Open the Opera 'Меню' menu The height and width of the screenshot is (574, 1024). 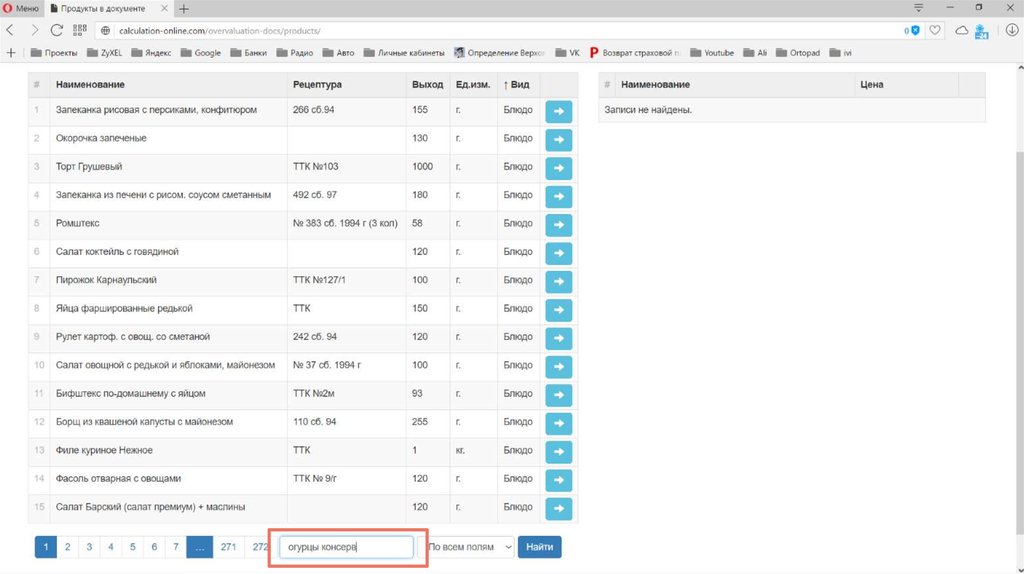point(20,8)
